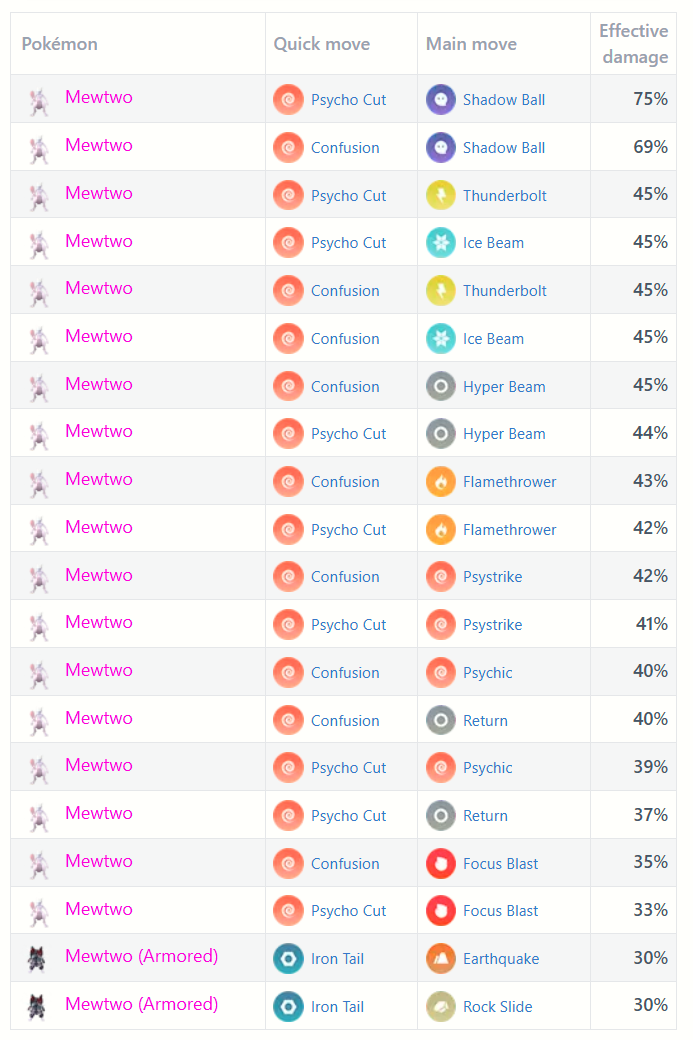Click the fighting icon beside the first Focus Blast
This screenshot has height=1040, width=693.
pyautogui.click(x=441, y=863)
